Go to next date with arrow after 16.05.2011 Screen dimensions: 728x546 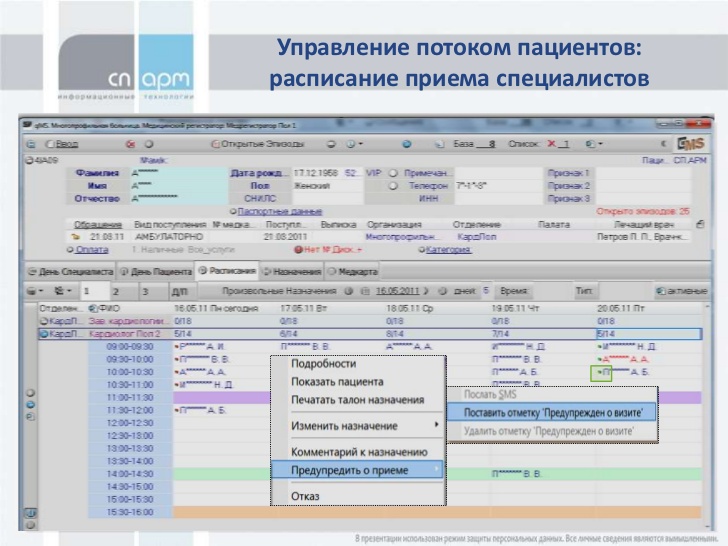click(426, 291)
